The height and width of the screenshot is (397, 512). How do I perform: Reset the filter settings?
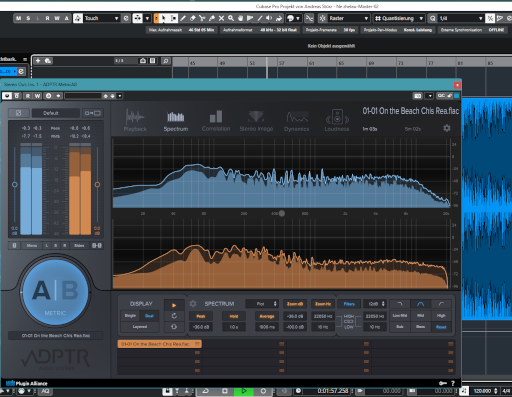pos(441,327)
